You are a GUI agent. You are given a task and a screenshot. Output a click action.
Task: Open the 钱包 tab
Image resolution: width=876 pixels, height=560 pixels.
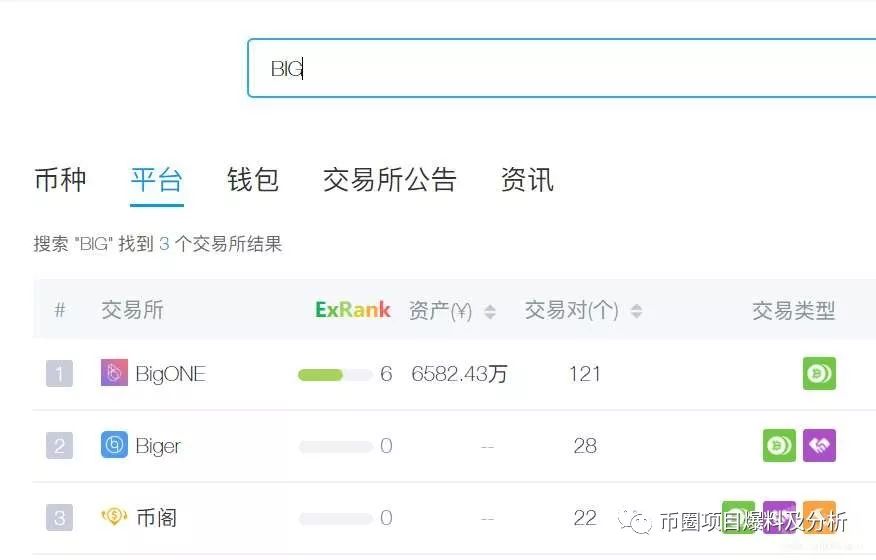click(253, 180)
